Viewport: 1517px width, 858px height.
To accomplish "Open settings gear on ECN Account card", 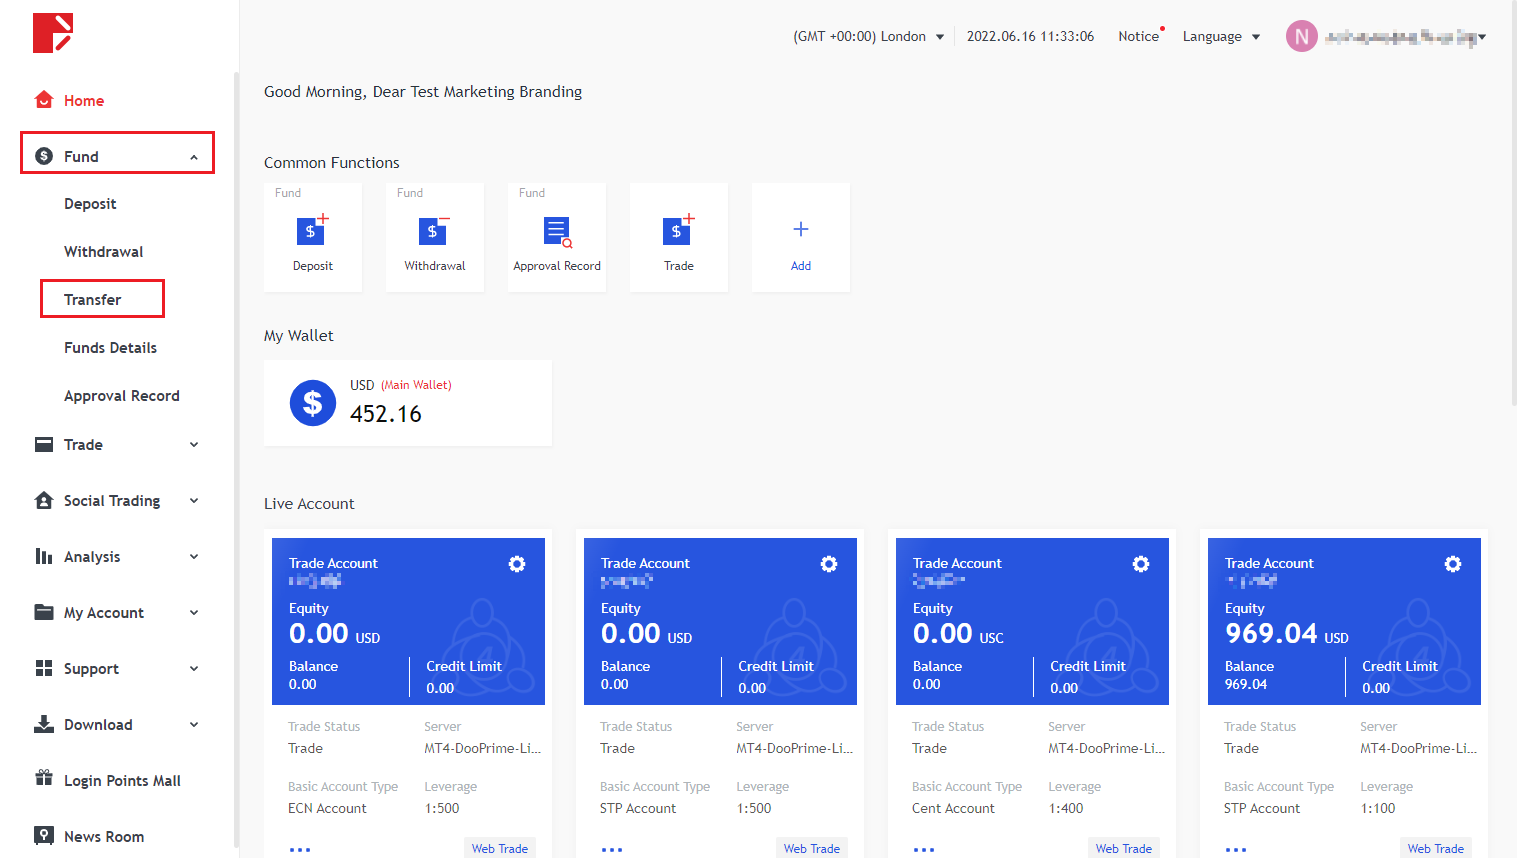I will point(517,564).
